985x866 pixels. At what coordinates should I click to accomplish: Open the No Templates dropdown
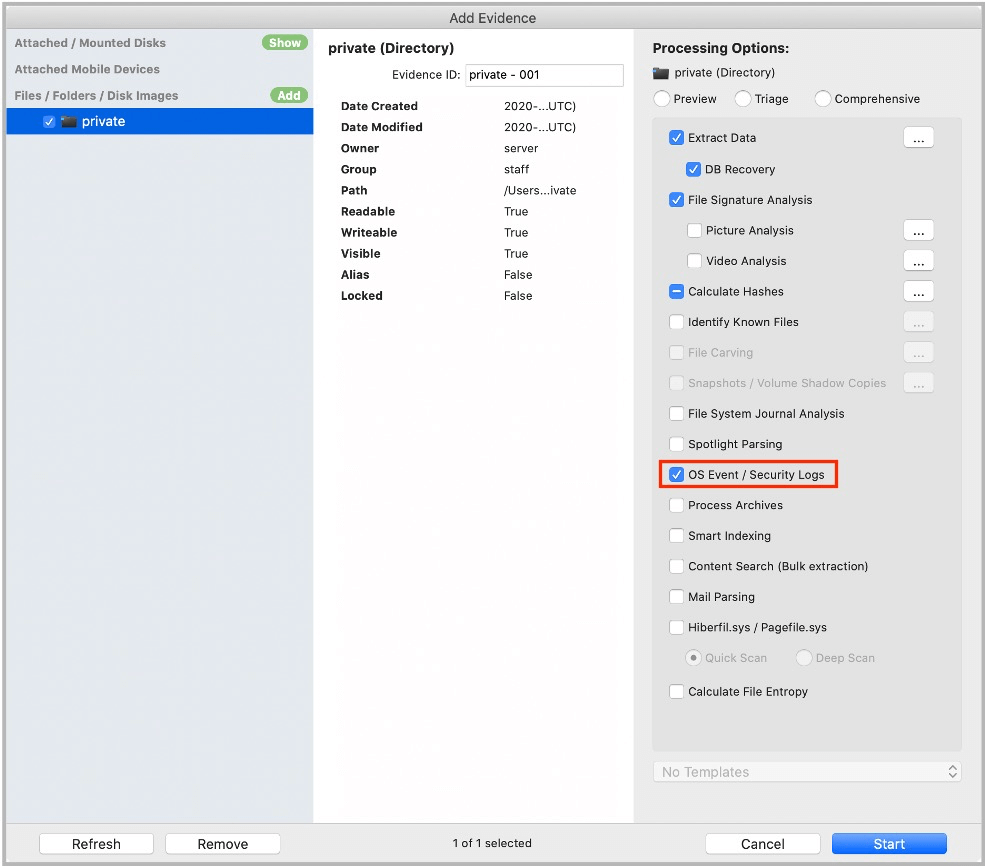click(807, 772)
